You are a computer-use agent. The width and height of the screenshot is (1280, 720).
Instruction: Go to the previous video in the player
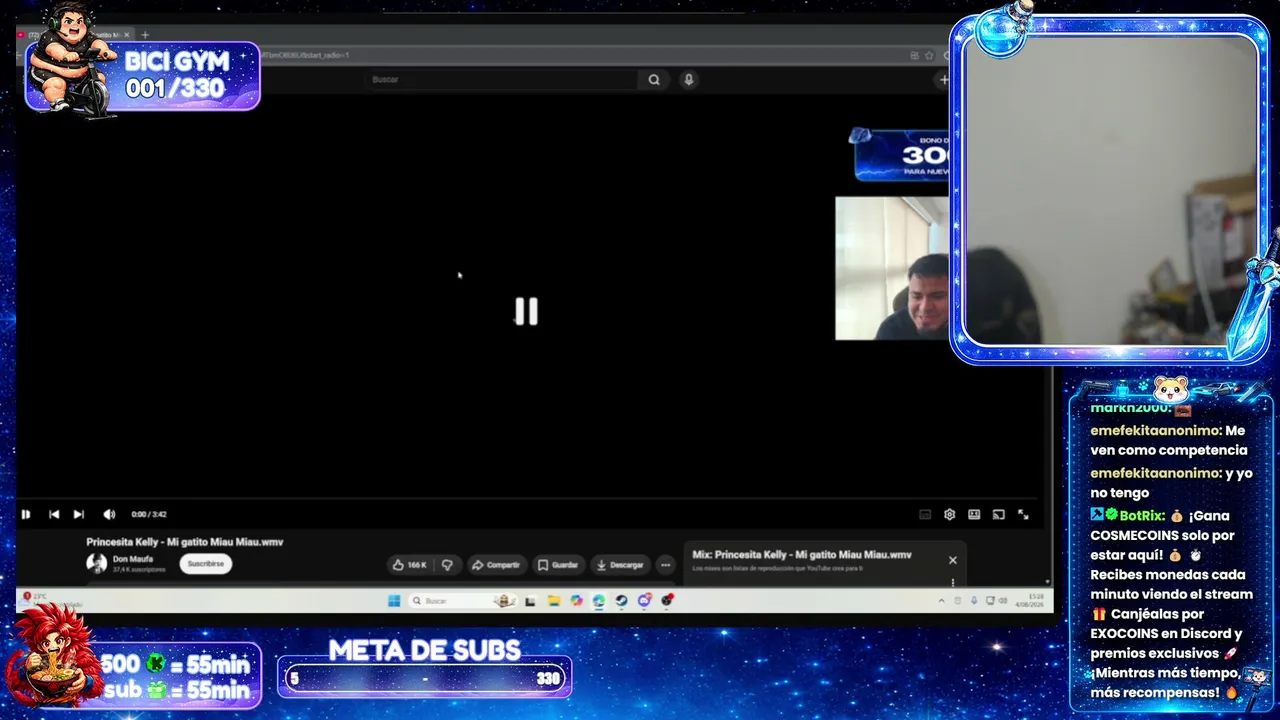54,514
